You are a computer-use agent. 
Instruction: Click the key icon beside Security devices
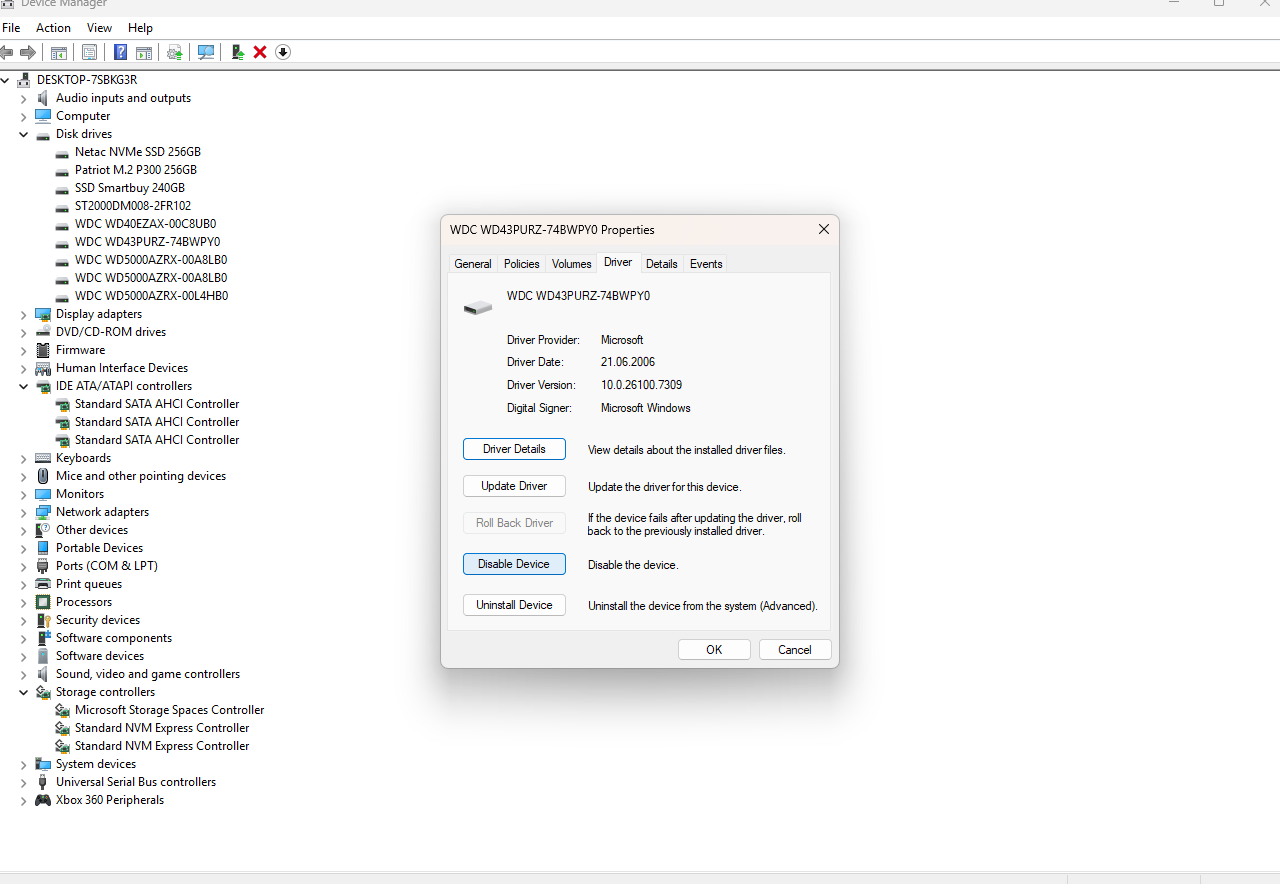coord(43,620)
